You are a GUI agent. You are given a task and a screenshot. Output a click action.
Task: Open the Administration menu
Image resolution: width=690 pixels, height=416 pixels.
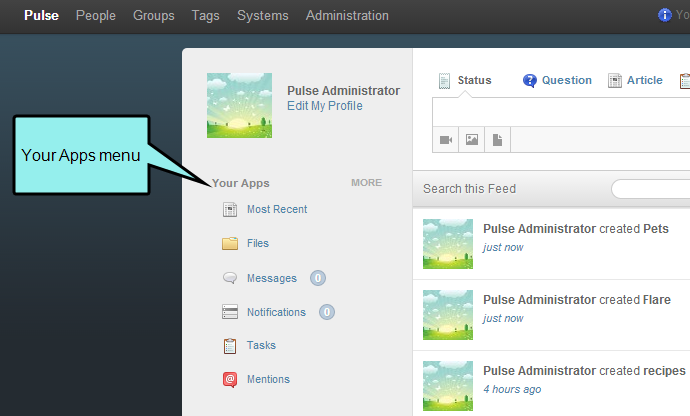347,15
